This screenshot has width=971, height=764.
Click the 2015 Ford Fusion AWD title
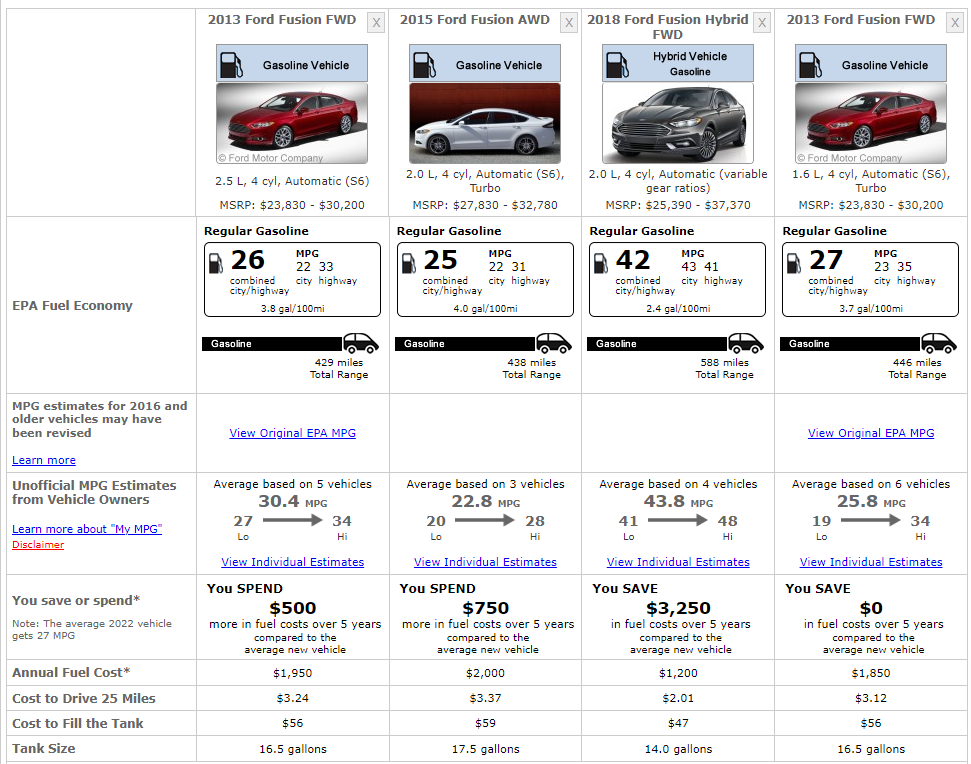(x=474, y=20)
